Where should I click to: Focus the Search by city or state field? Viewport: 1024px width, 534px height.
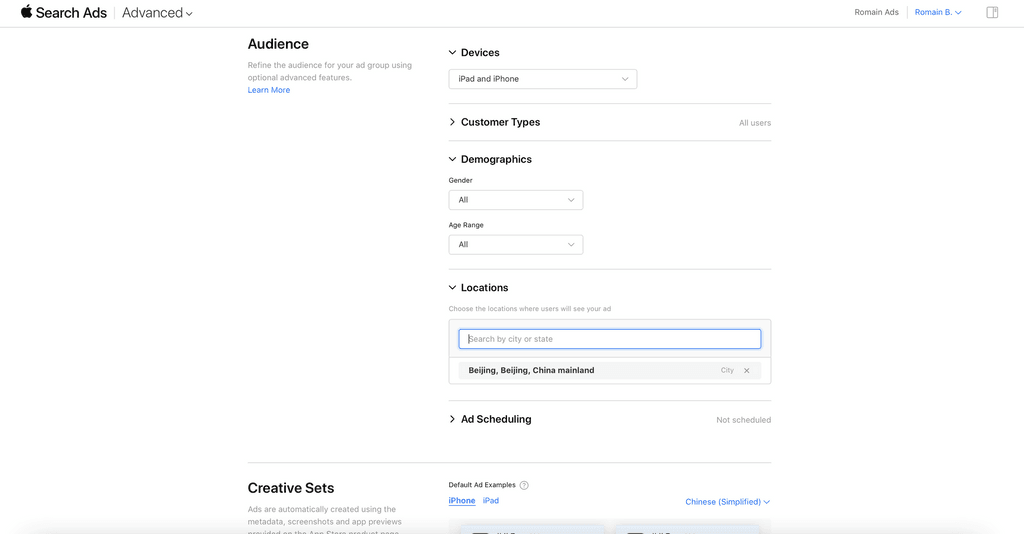tap(609, 339)
